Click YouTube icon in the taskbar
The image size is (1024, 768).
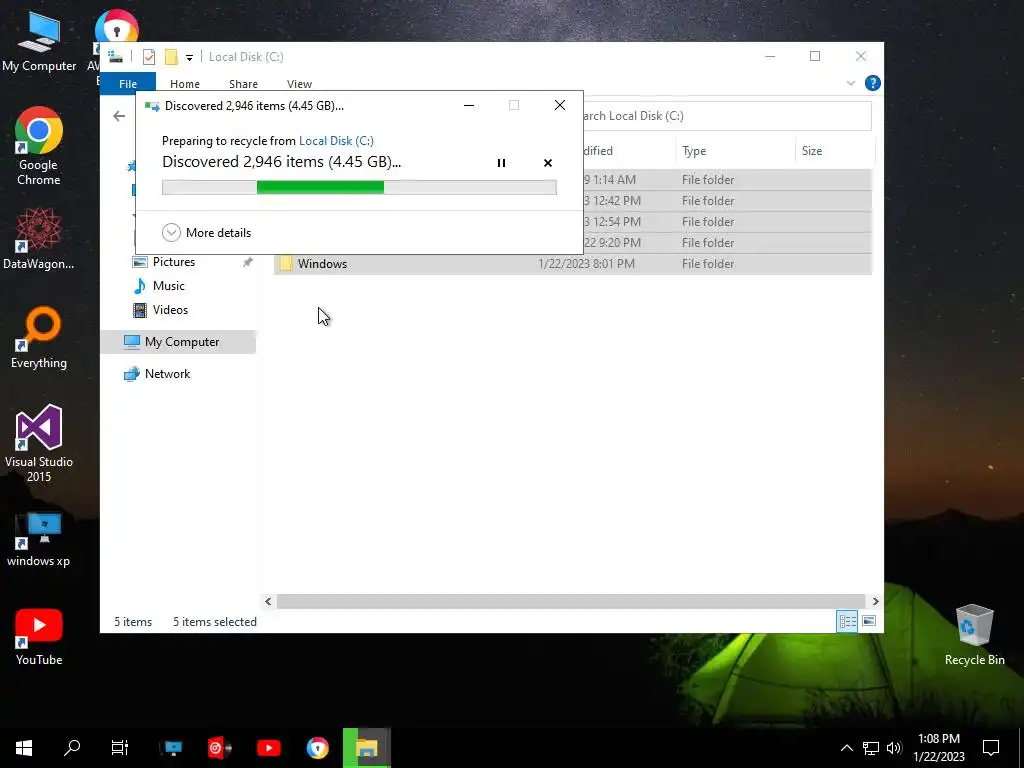tap(268, 748)
